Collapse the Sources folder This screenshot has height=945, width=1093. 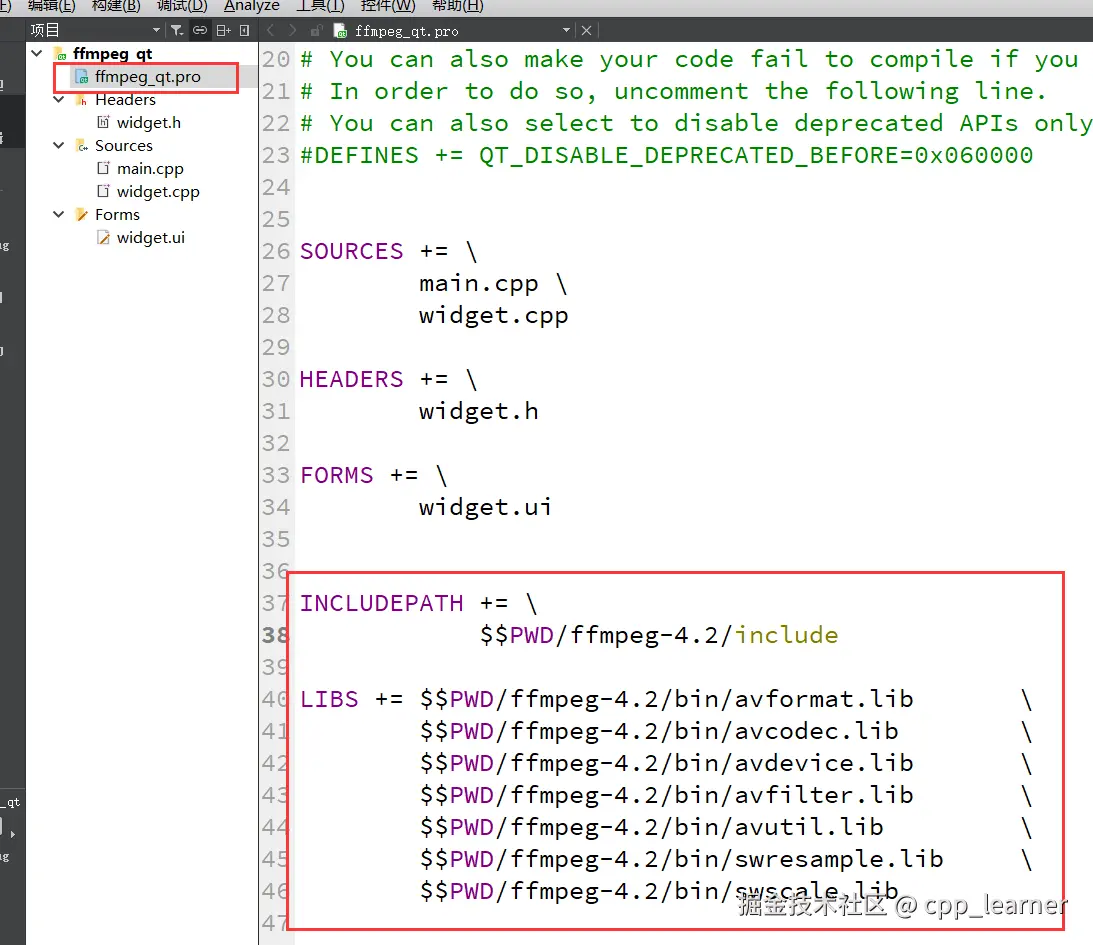[59, 146]
